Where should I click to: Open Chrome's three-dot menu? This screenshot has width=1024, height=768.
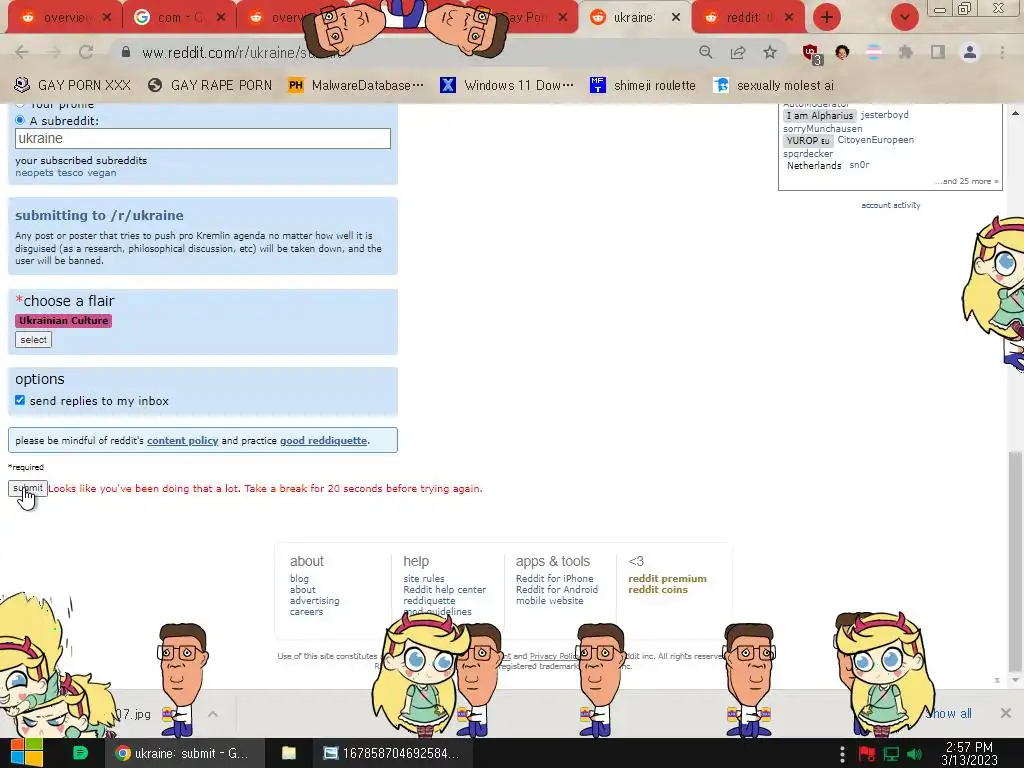pyautogui.click(x=1002, y=52)
